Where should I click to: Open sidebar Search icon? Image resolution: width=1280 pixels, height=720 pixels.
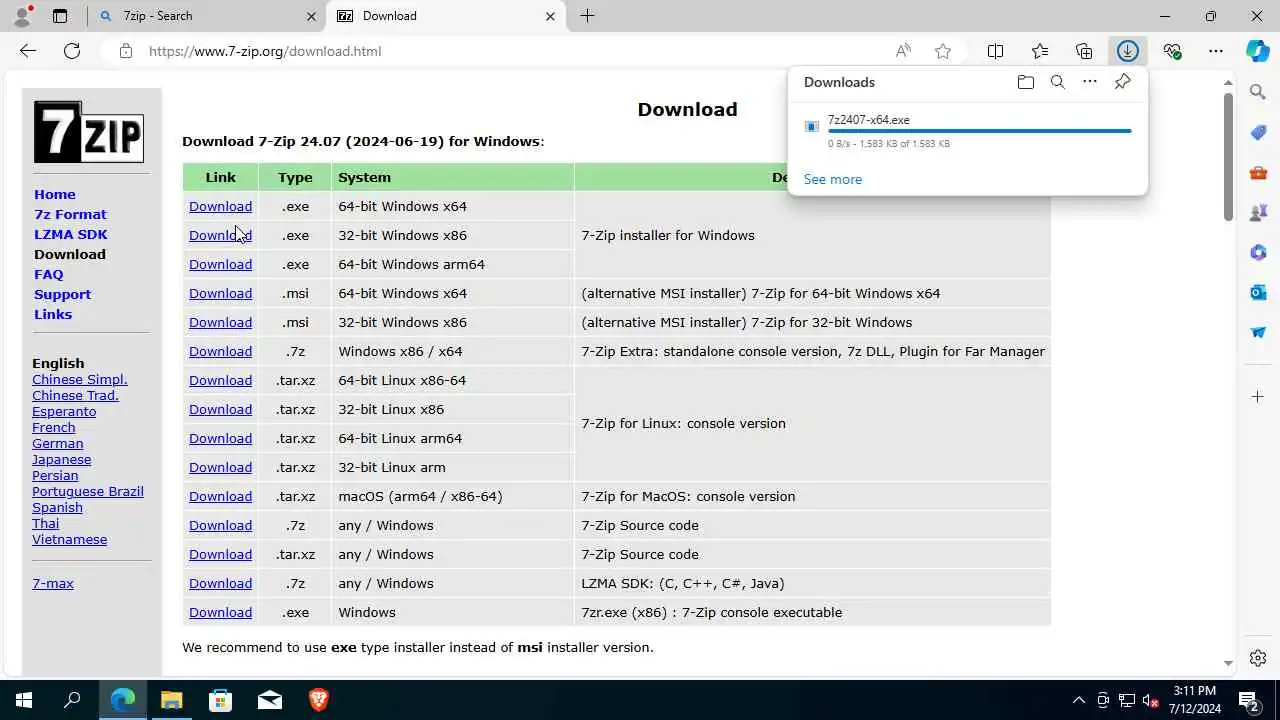pyautogui.click(x=1258, y=92)
